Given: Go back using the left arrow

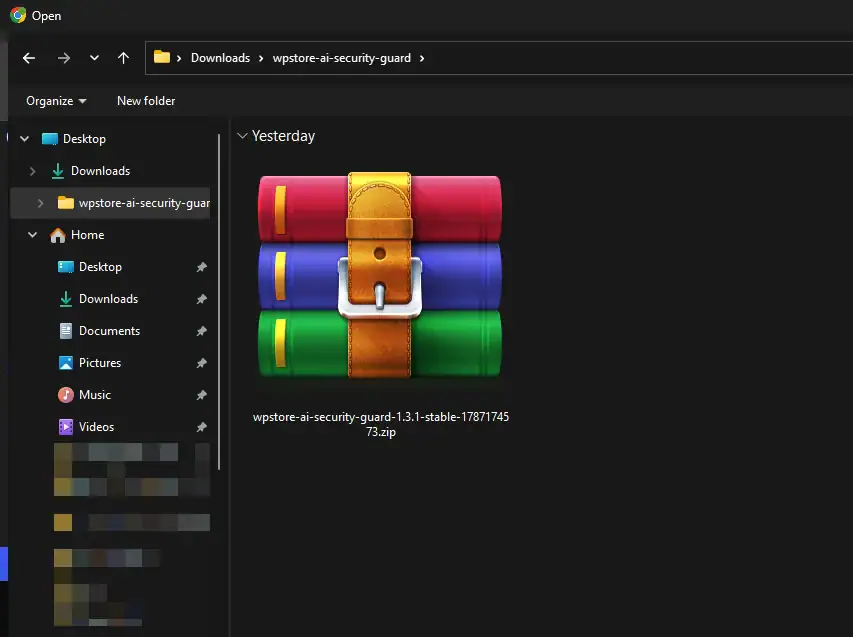Looking at the screenshot, I should (29, 58).
